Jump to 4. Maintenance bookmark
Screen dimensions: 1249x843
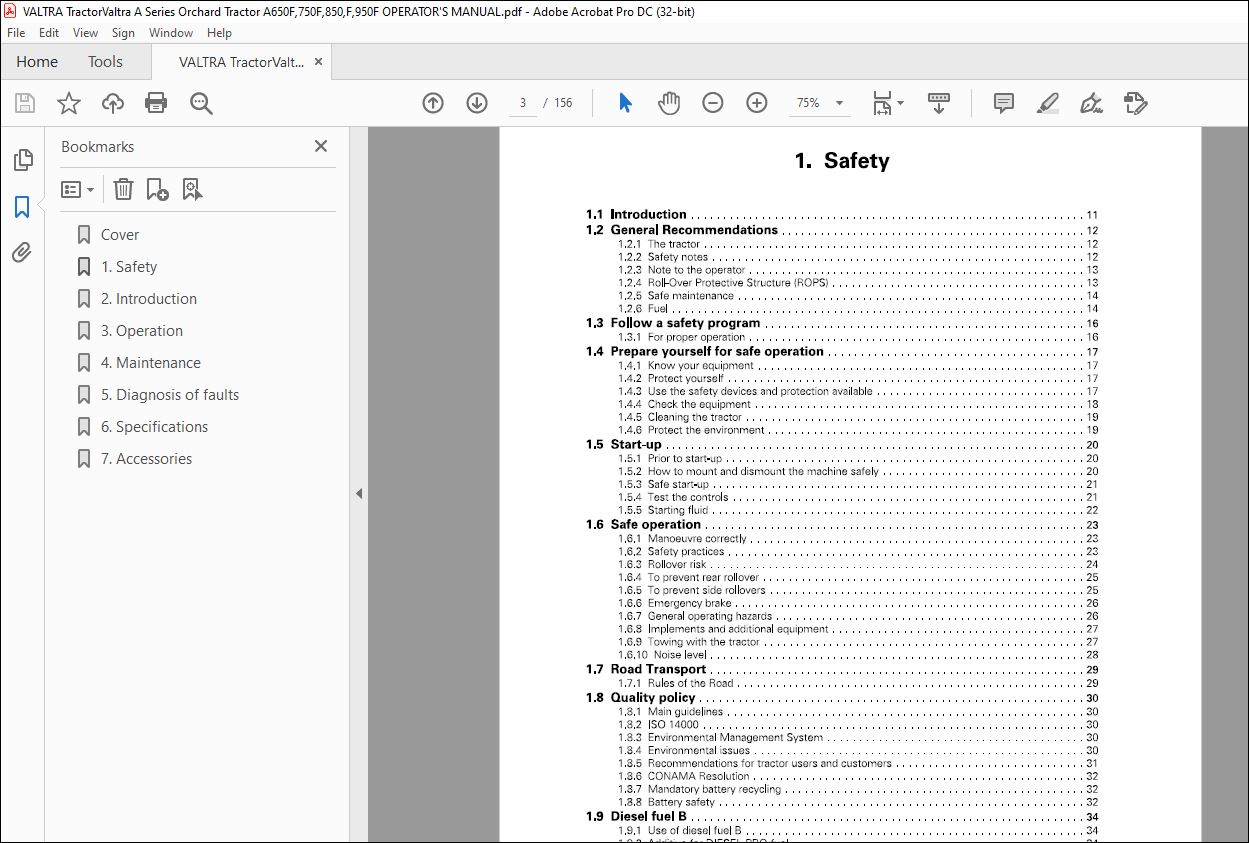pos(151,363)
